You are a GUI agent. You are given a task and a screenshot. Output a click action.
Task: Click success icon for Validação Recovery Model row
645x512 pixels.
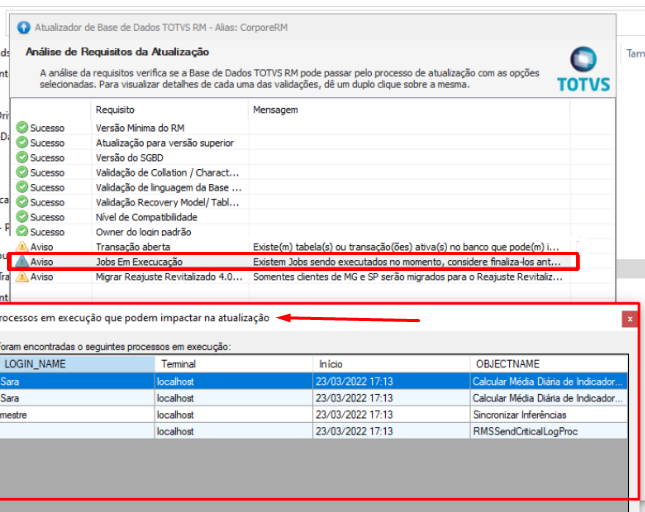tap(22, 202)
